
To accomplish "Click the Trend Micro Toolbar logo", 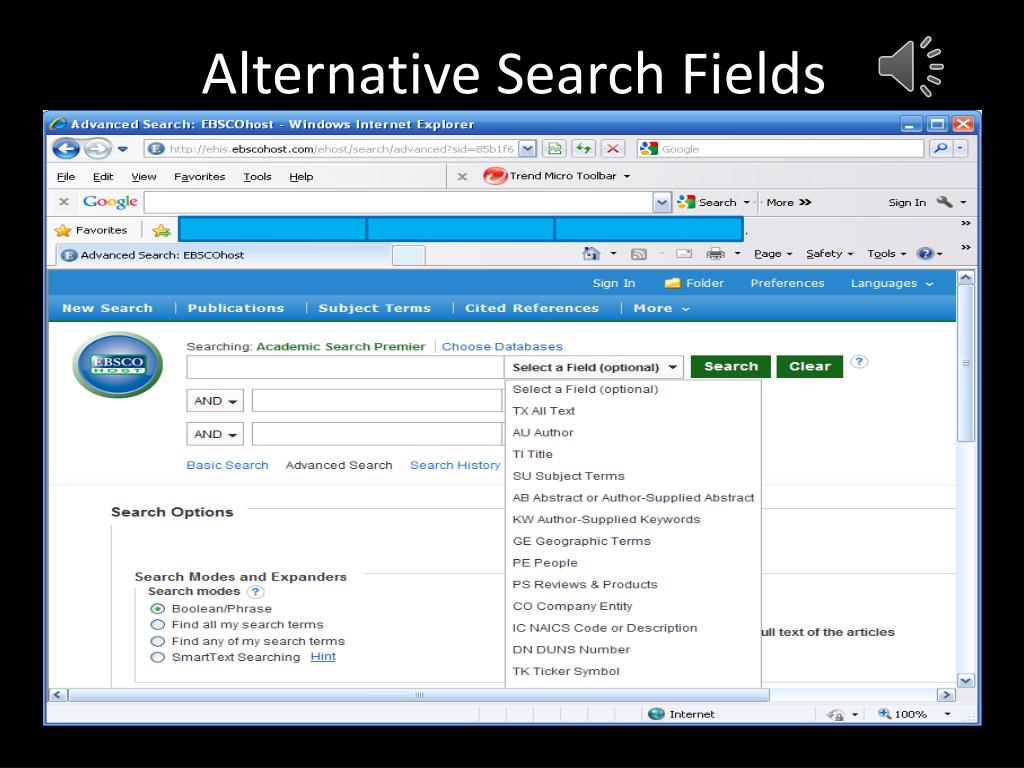I will pyautogui.click(x=495, y=176).
